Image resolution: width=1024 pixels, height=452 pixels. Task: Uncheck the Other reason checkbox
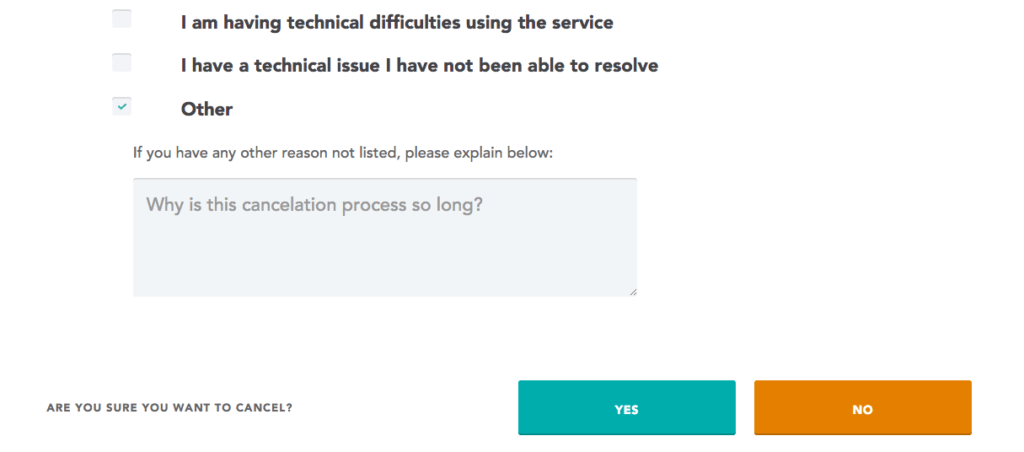point(121,106)
